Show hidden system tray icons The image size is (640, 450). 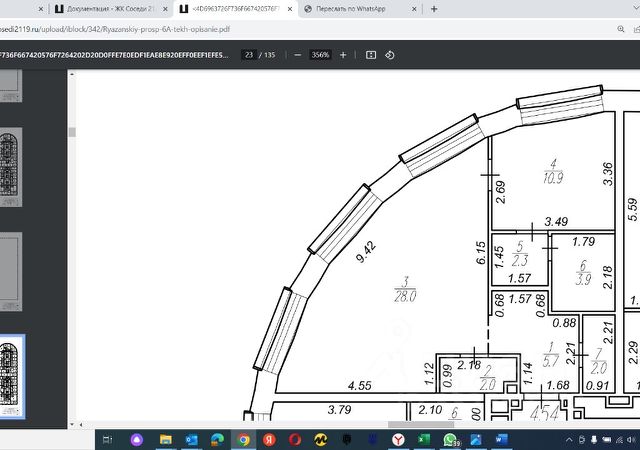click(569, 440)
